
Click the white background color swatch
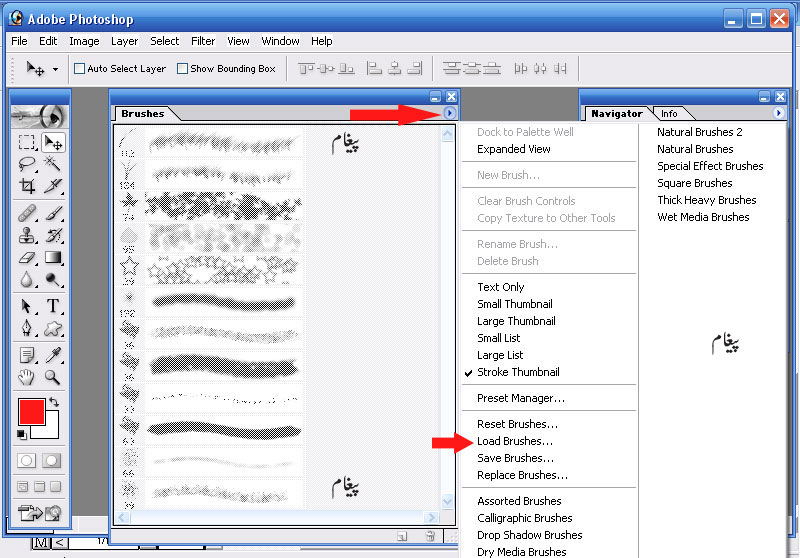[50, 432]
